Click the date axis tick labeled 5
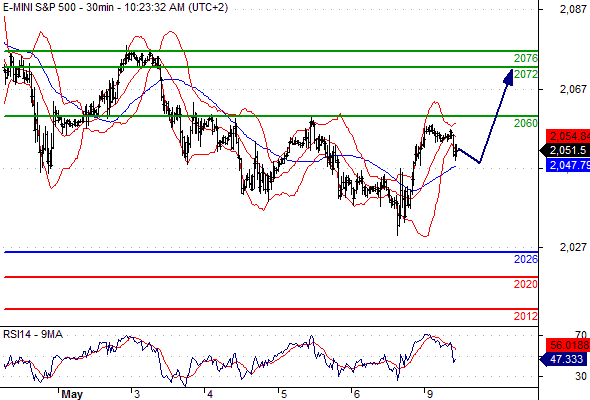590x400 pixels. 284,394
